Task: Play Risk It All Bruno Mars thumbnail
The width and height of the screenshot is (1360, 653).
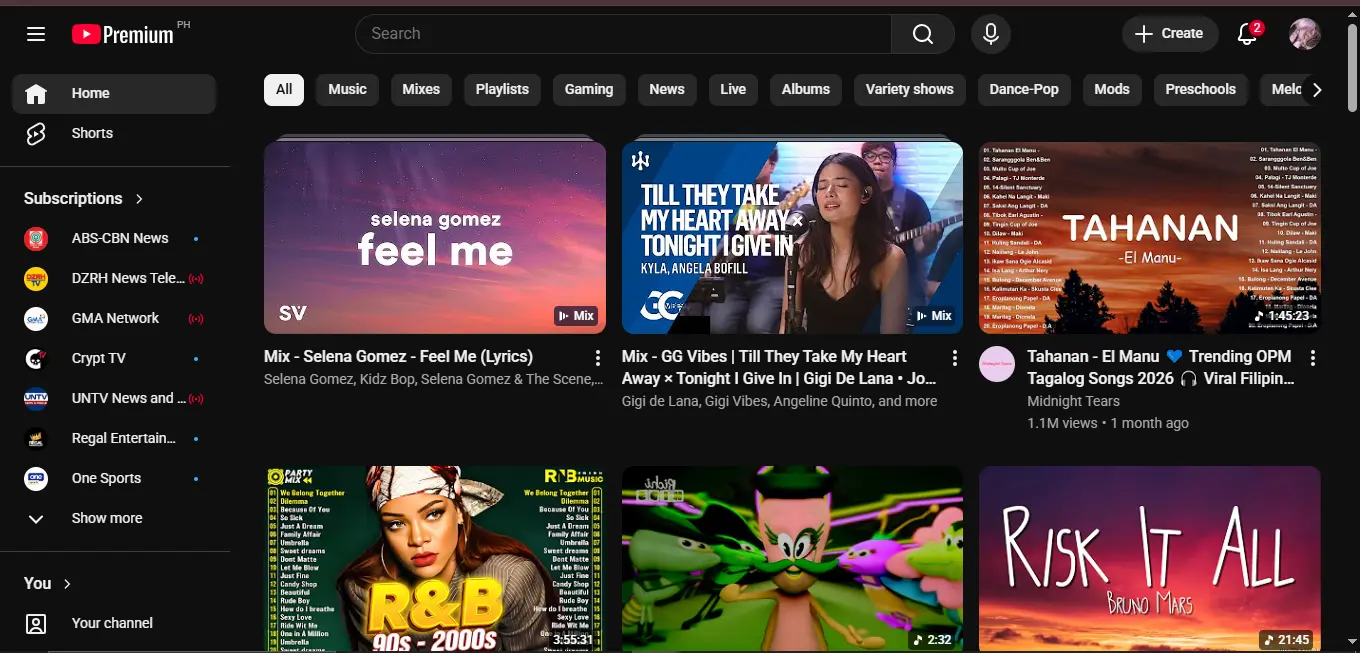Action: point(1150,559)
